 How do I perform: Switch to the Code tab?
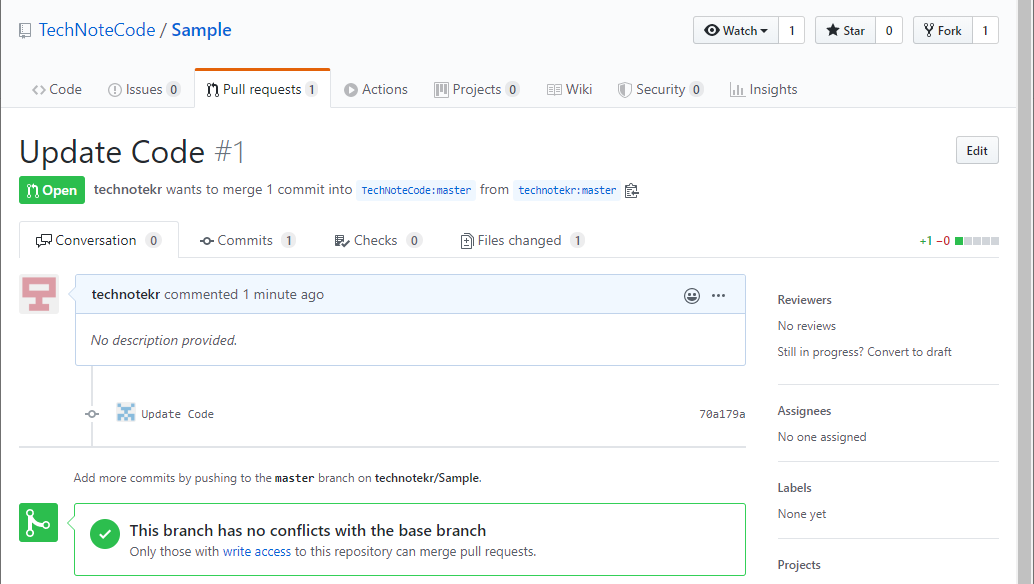[57, 89]
